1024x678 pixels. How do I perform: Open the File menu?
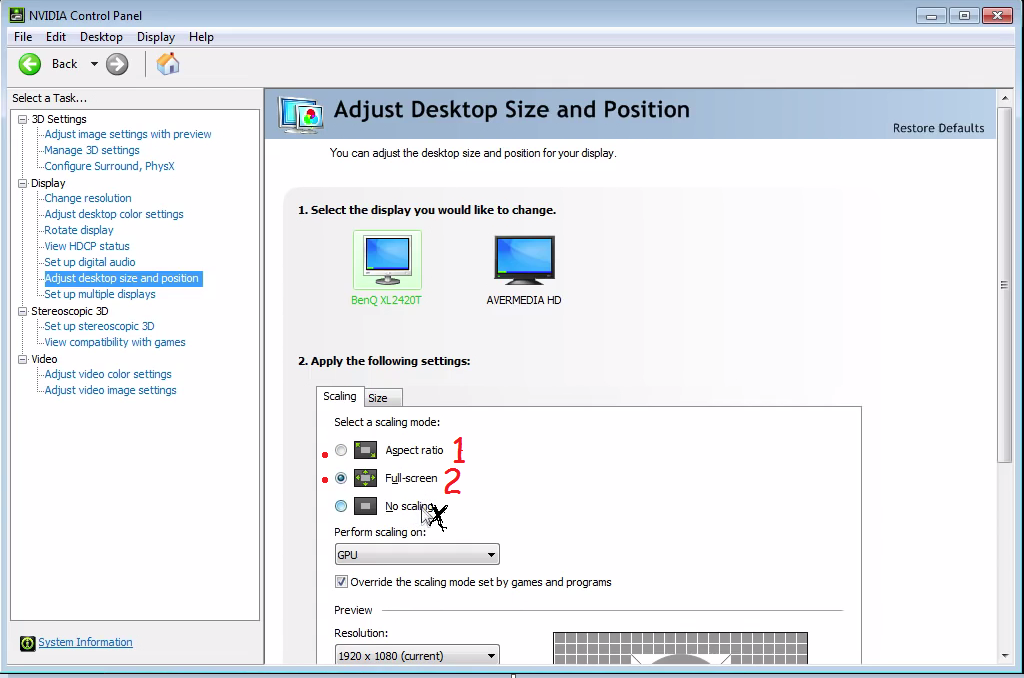click(x=23, y=37)
